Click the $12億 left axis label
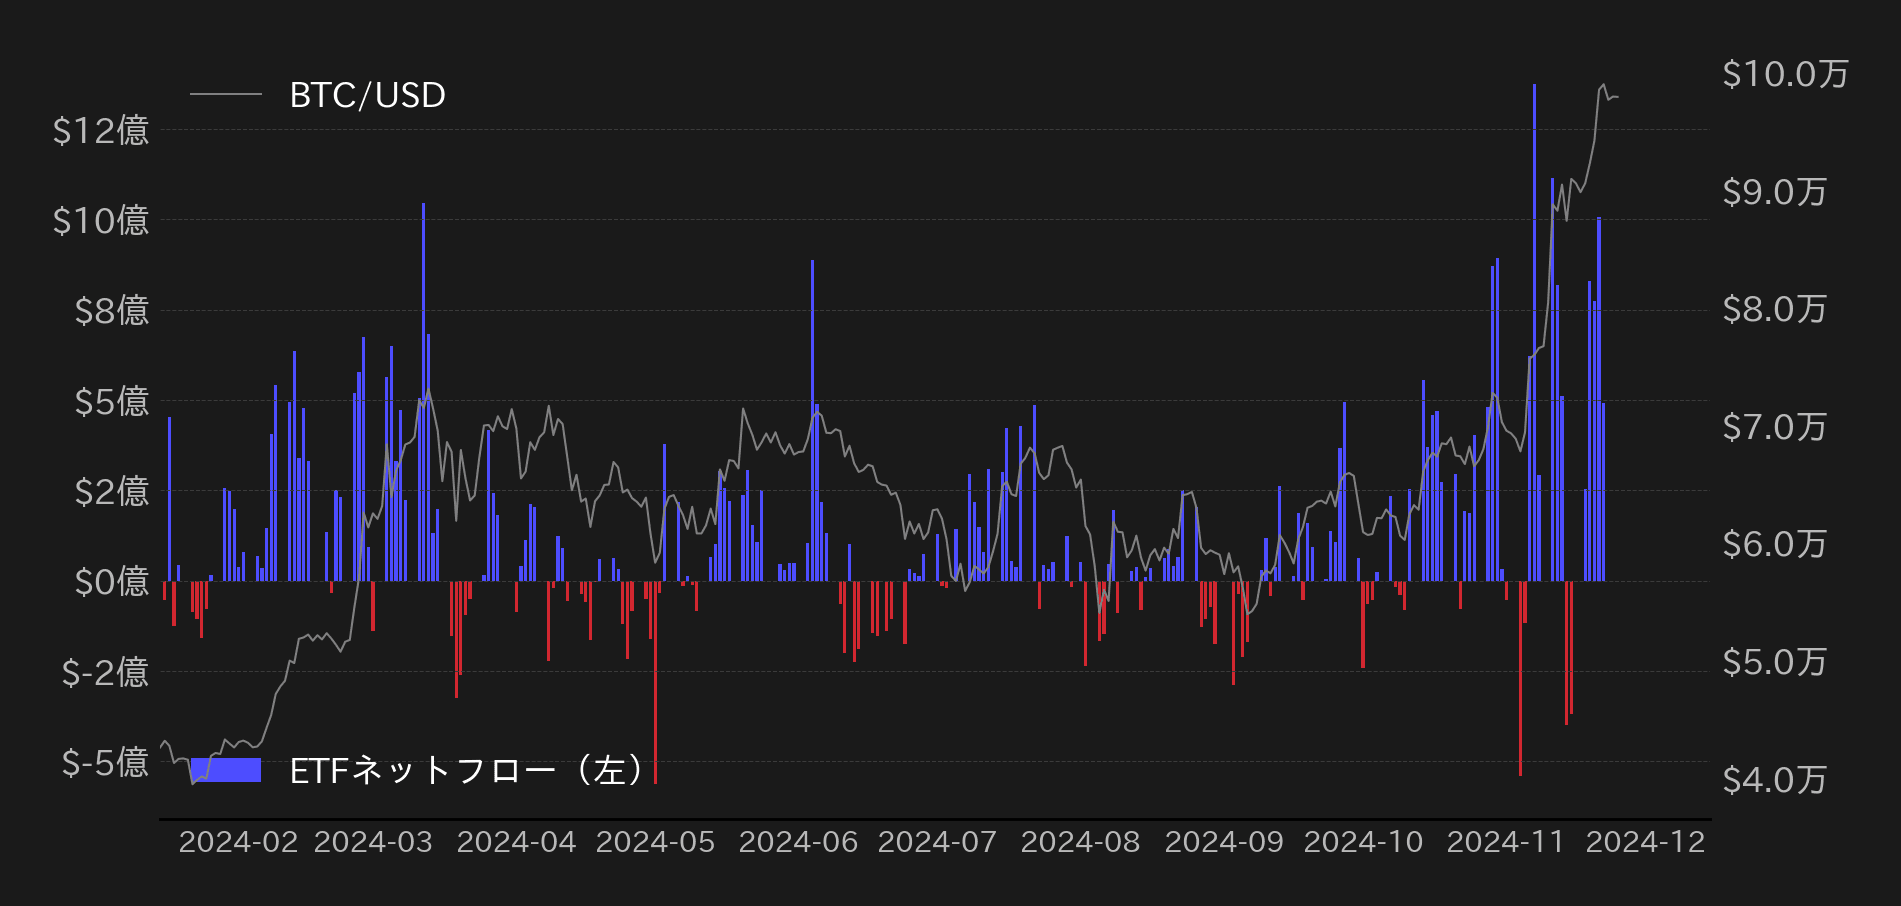Screen dimensions: 1901x906 tap(101, 130)
